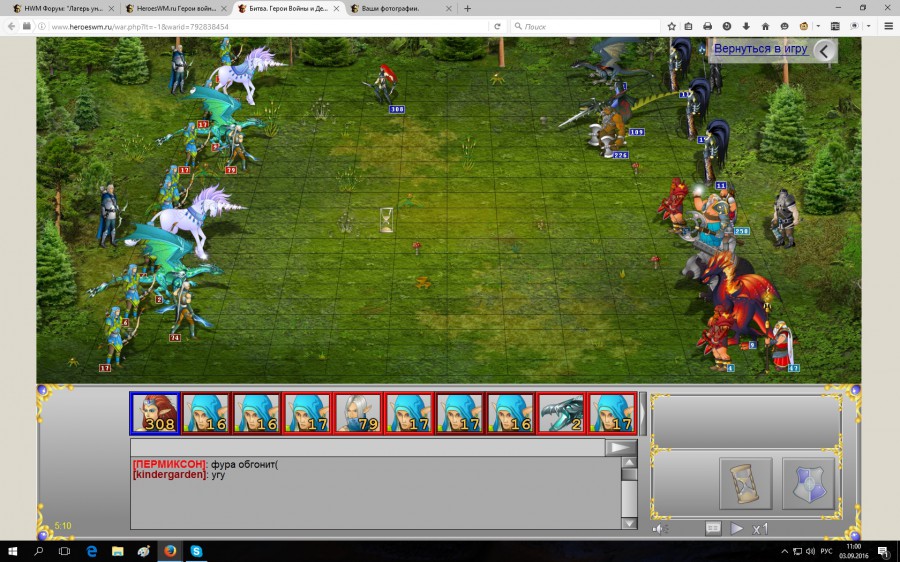The width and height of the screenshot is (900, 562).
Task: Click player name kindergarden in chat
Action: 169,475
